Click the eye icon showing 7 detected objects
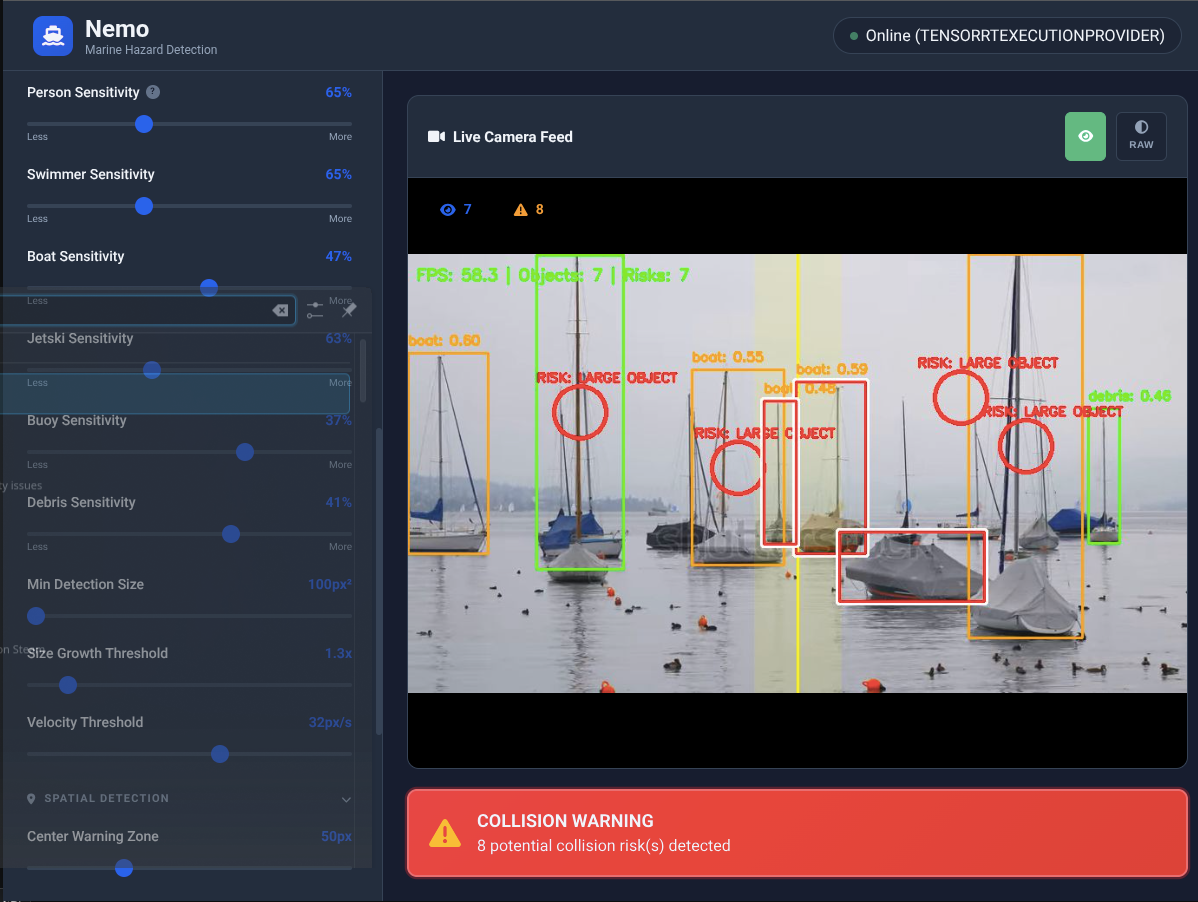The image size is (1198, 902). click(x=446, y=209)
